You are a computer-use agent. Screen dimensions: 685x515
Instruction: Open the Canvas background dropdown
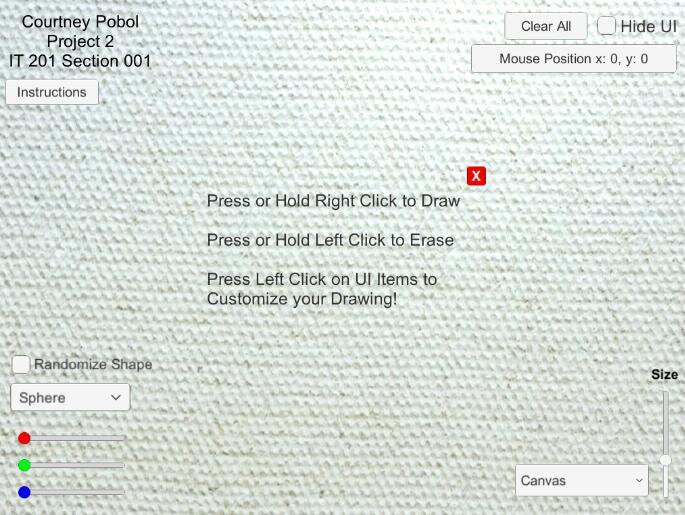tap(582, 480)
